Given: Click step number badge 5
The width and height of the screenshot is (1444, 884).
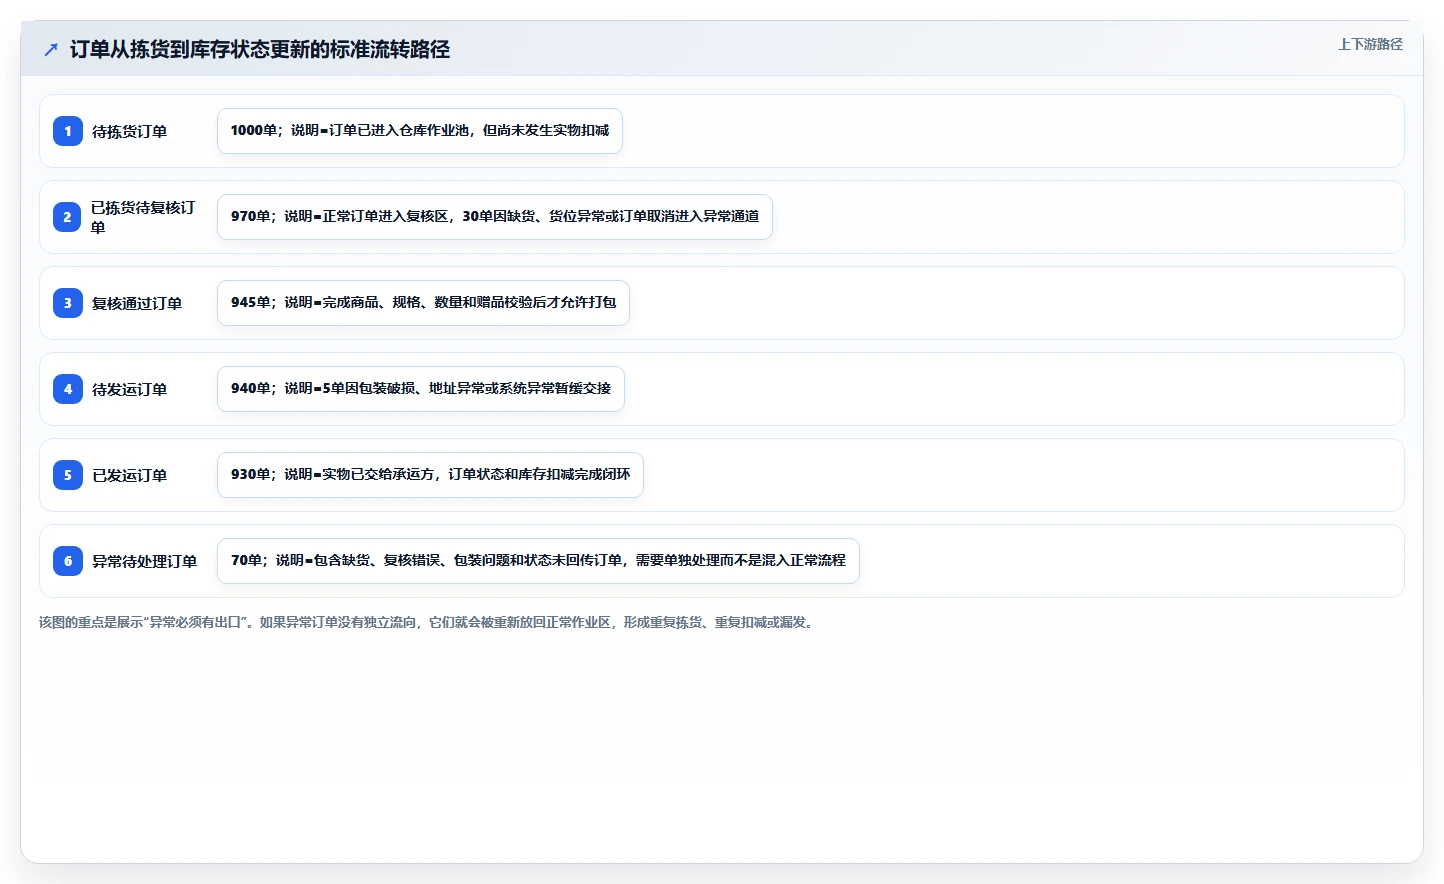Looking at the screenshot, I should pyautogui.click(x=68, y=475).
